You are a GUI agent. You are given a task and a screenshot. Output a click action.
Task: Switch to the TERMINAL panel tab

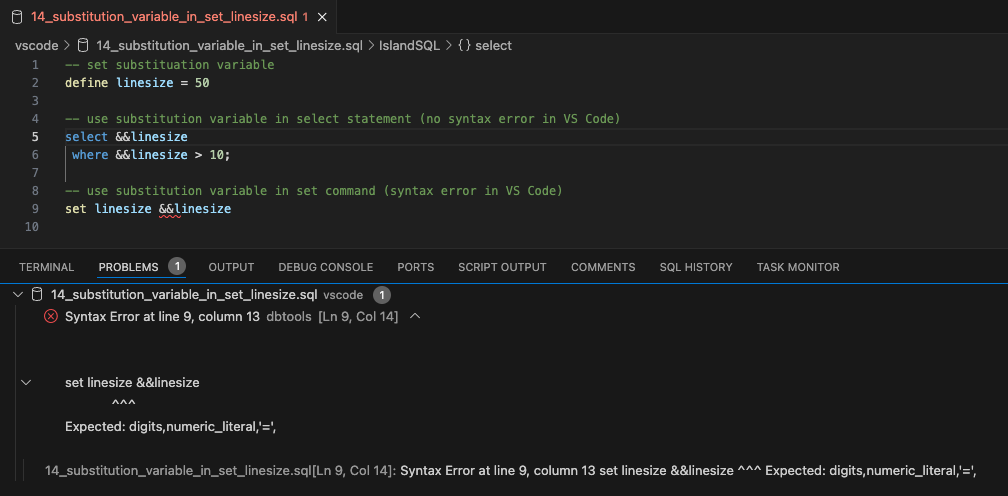(46, 267)
